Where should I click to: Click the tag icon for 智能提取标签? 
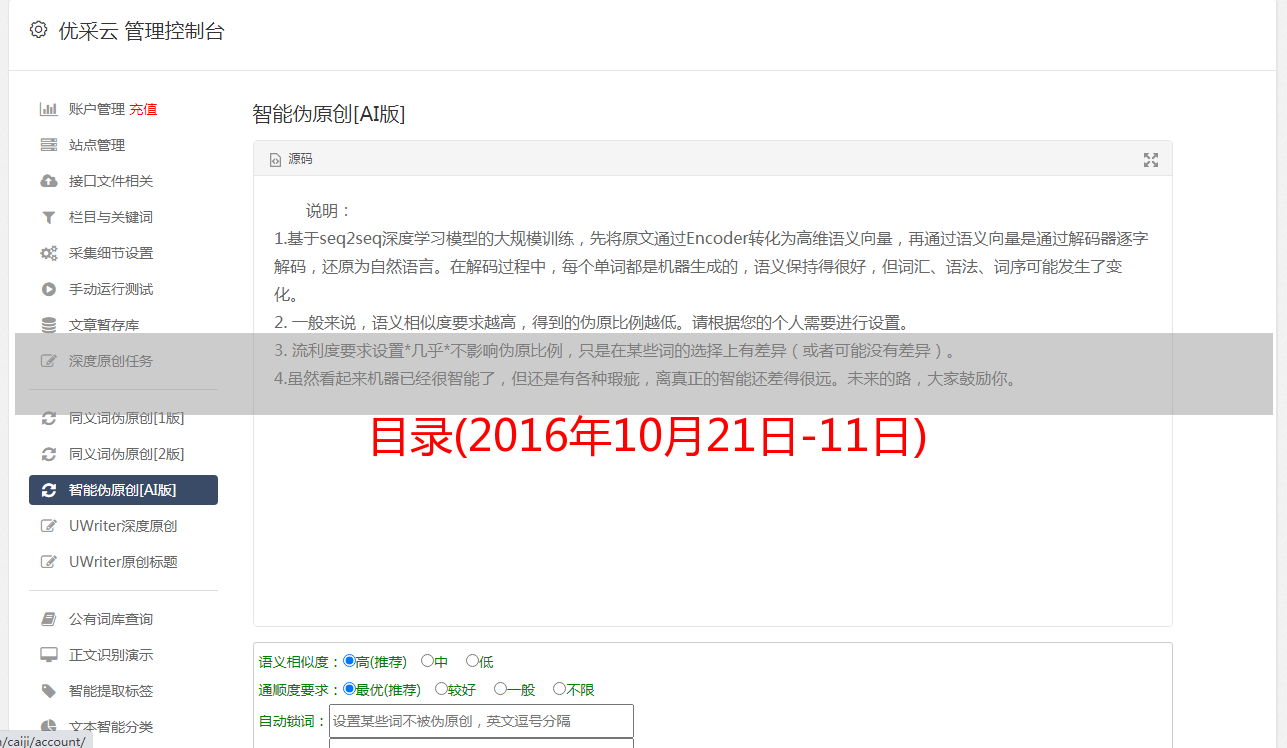(48, 691)
